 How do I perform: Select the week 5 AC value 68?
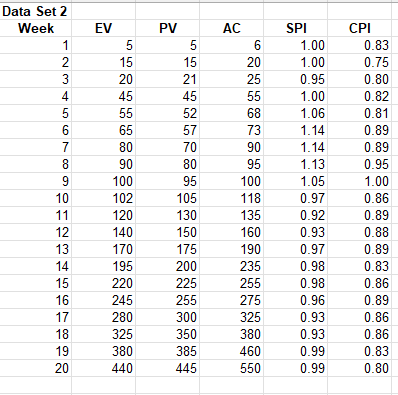(231, 113)
